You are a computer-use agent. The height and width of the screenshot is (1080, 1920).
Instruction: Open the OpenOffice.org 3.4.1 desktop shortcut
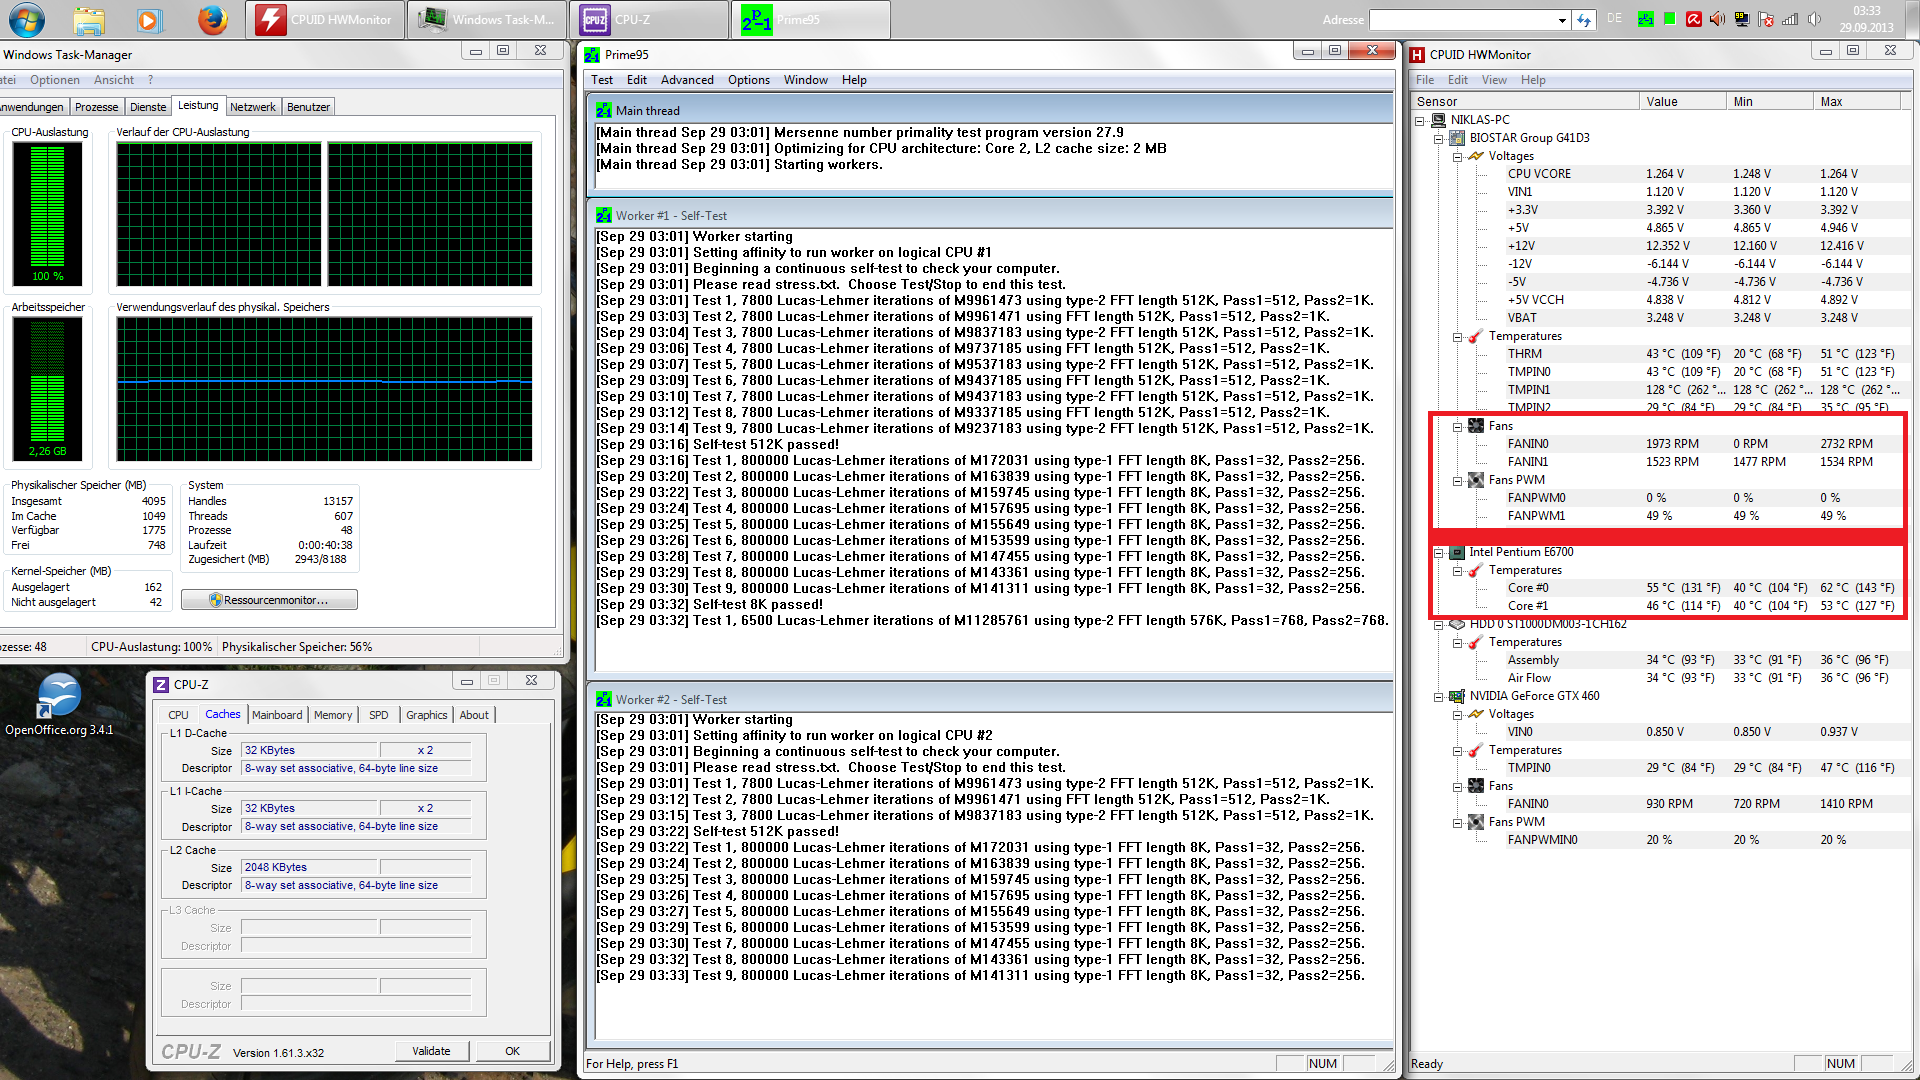point(59,704)
